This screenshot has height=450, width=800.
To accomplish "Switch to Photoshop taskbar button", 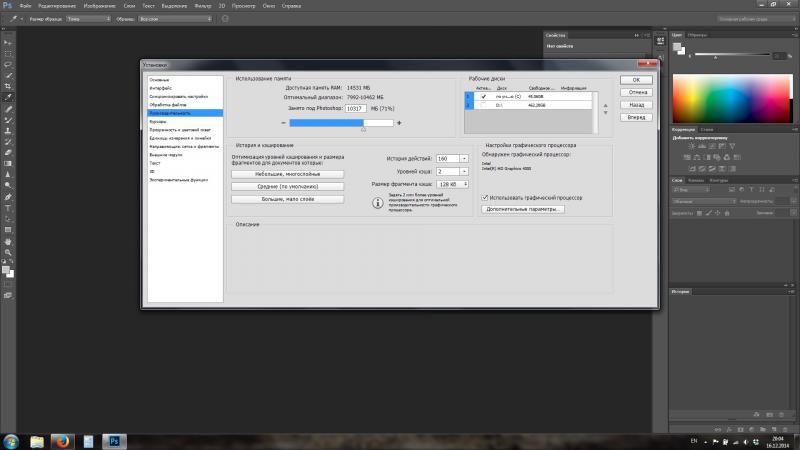I will pyautogui.click(x=114, y=441).
